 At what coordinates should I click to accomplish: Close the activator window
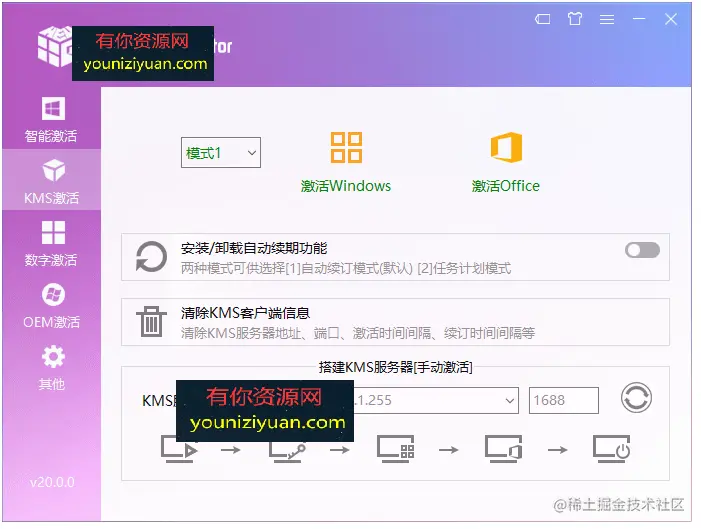tap(671, 19)
